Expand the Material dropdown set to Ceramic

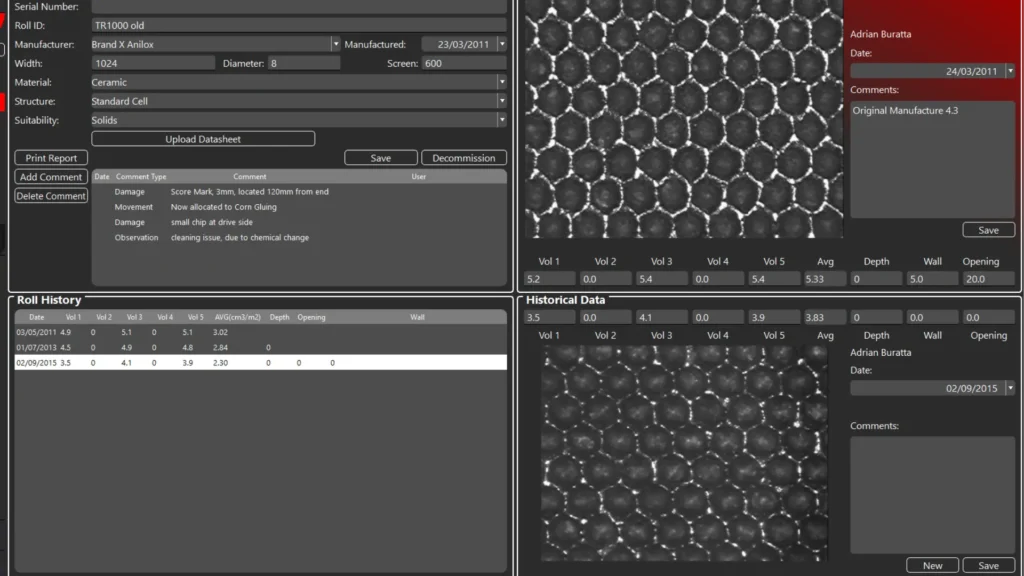point(501,82)
